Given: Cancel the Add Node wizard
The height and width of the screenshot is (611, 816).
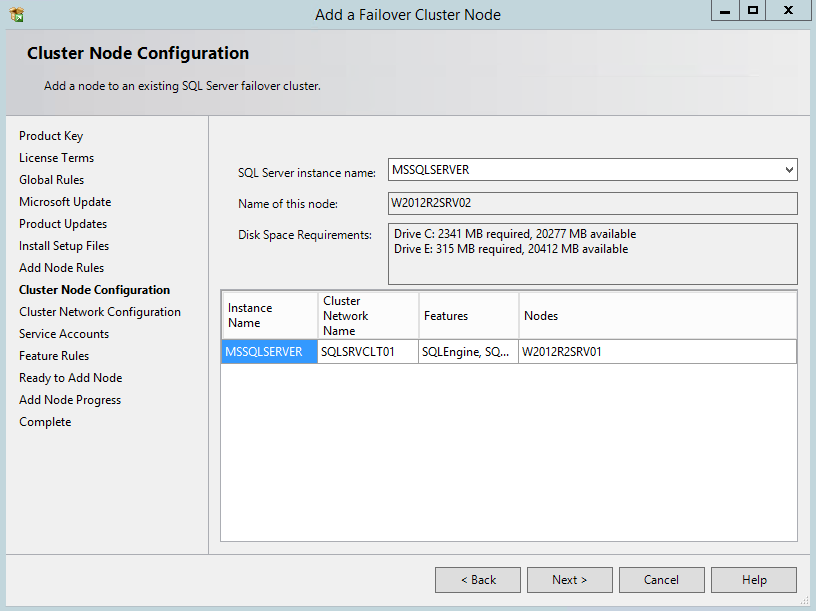Looking at the screenshot, I should click(662, 580).
